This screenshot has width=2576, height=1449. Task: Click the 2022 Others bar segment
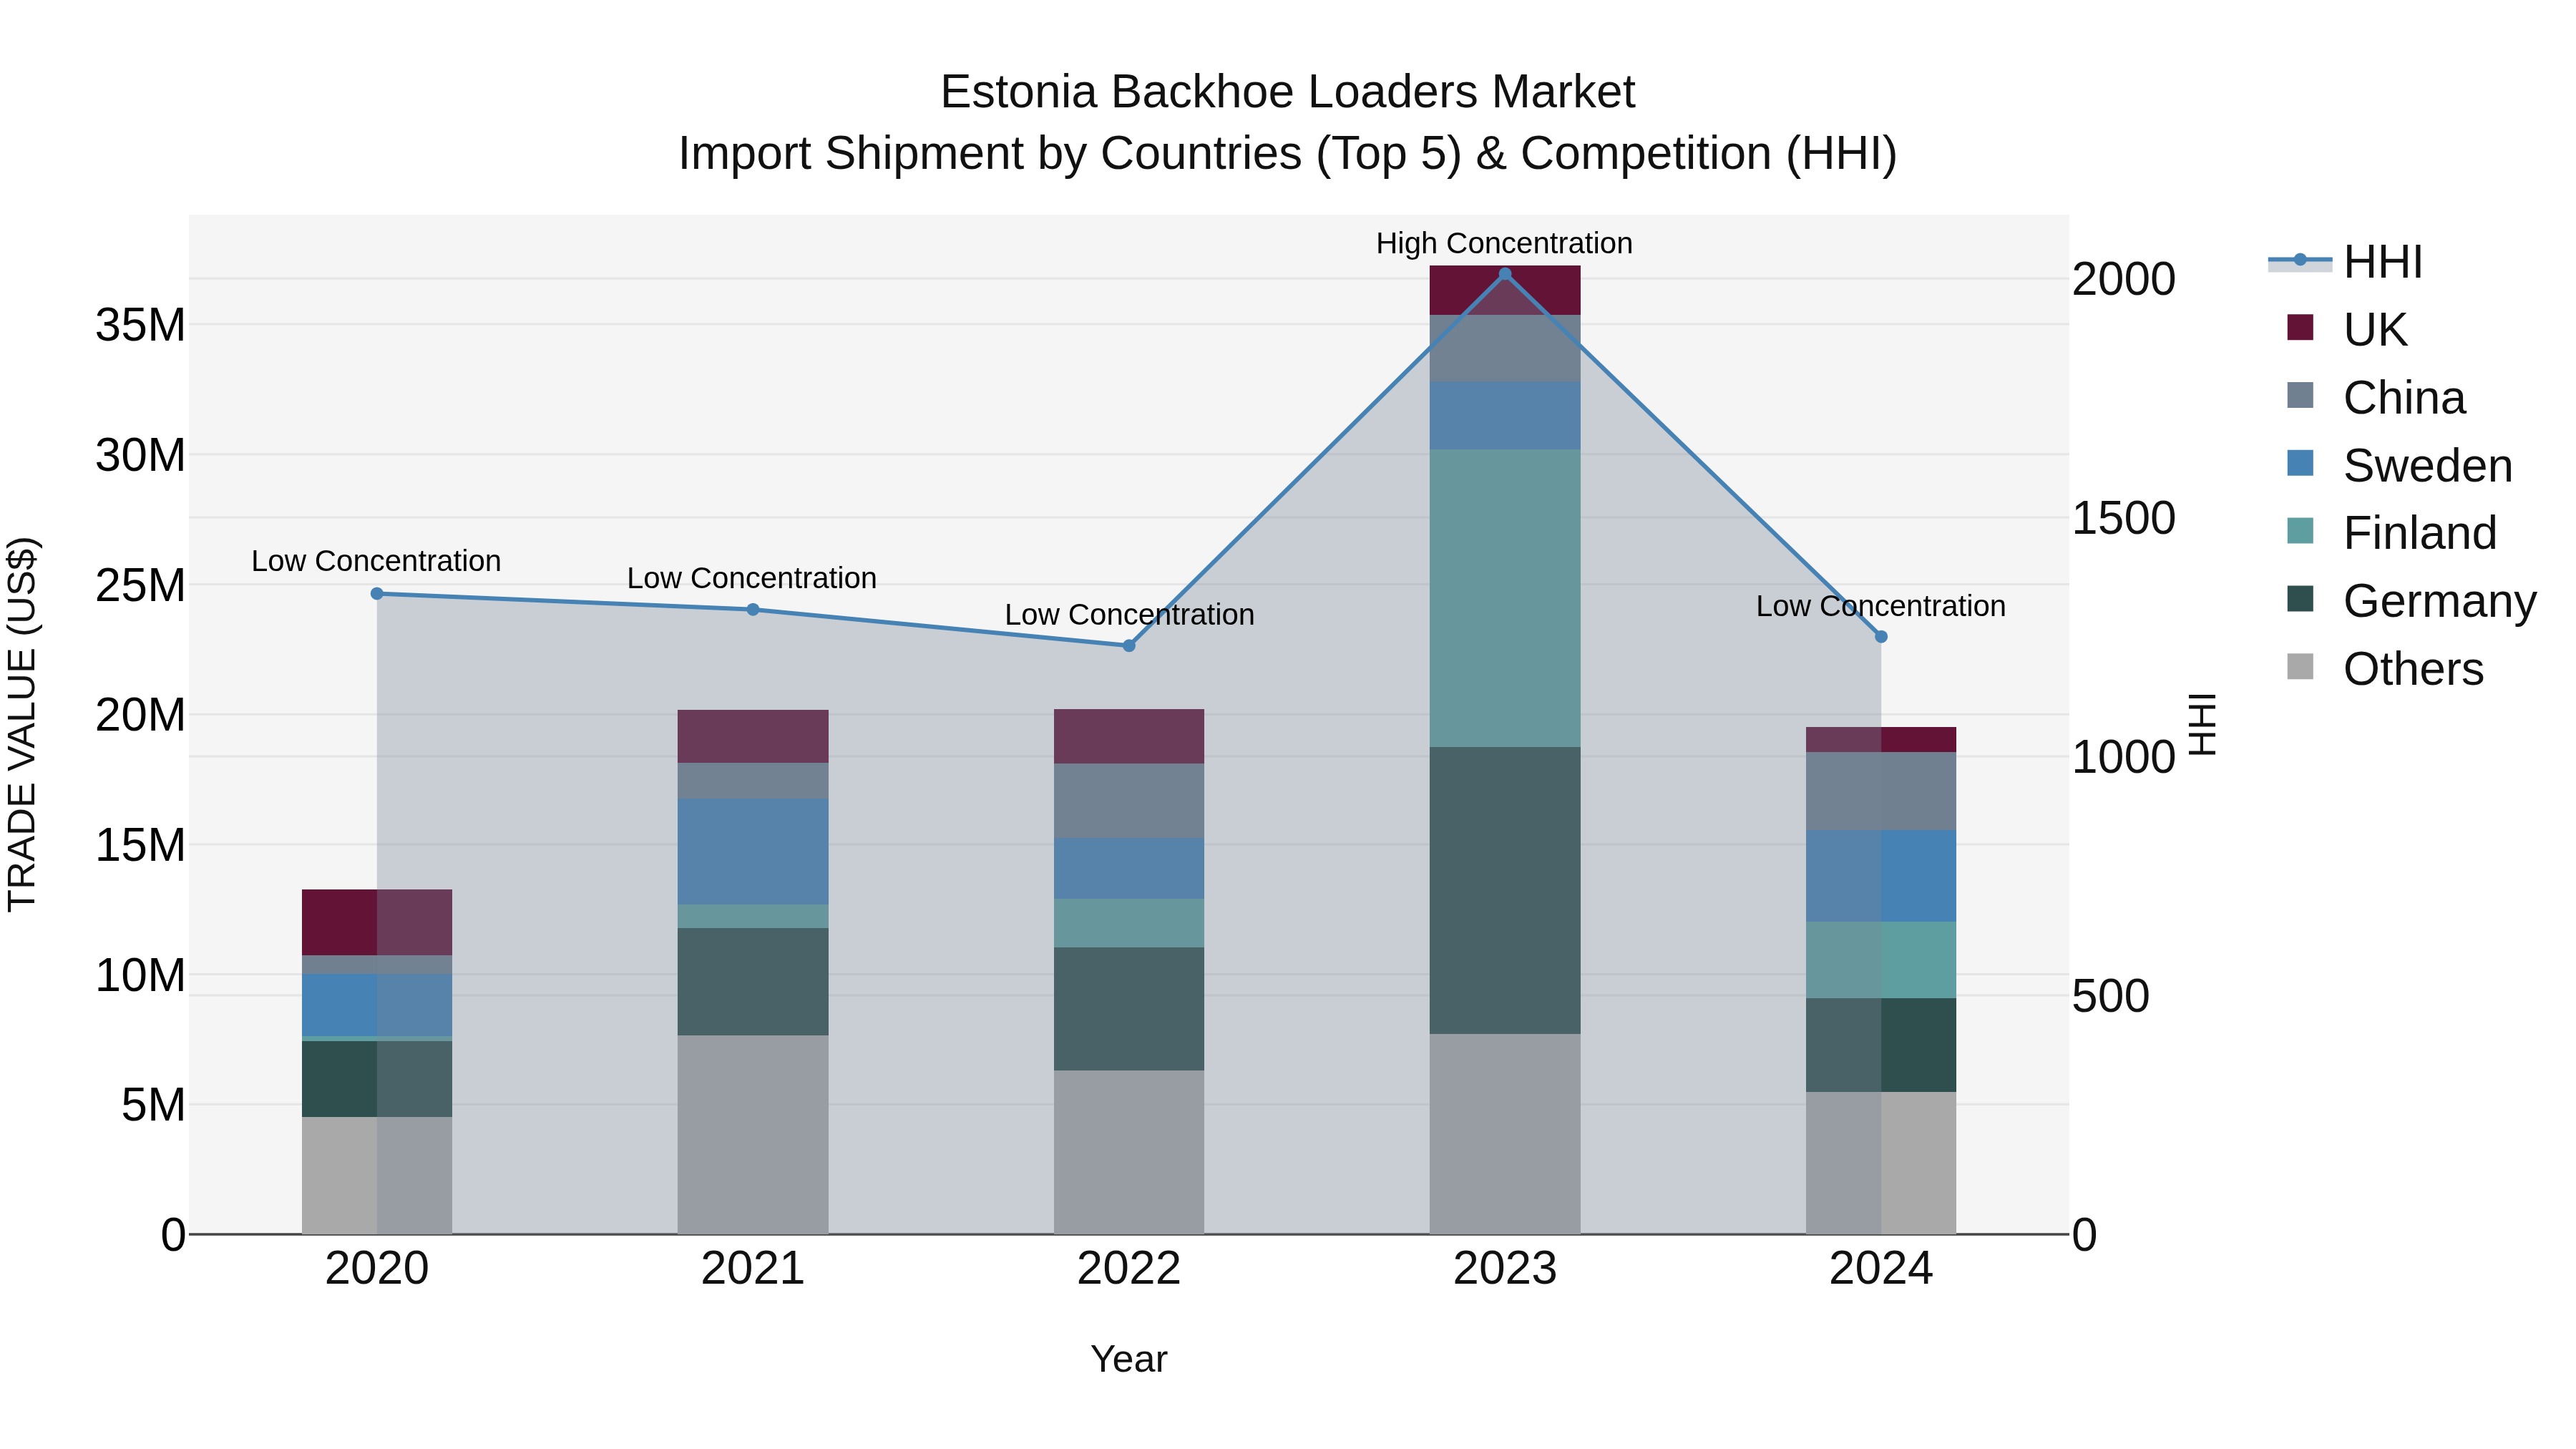point(1129,1153)
